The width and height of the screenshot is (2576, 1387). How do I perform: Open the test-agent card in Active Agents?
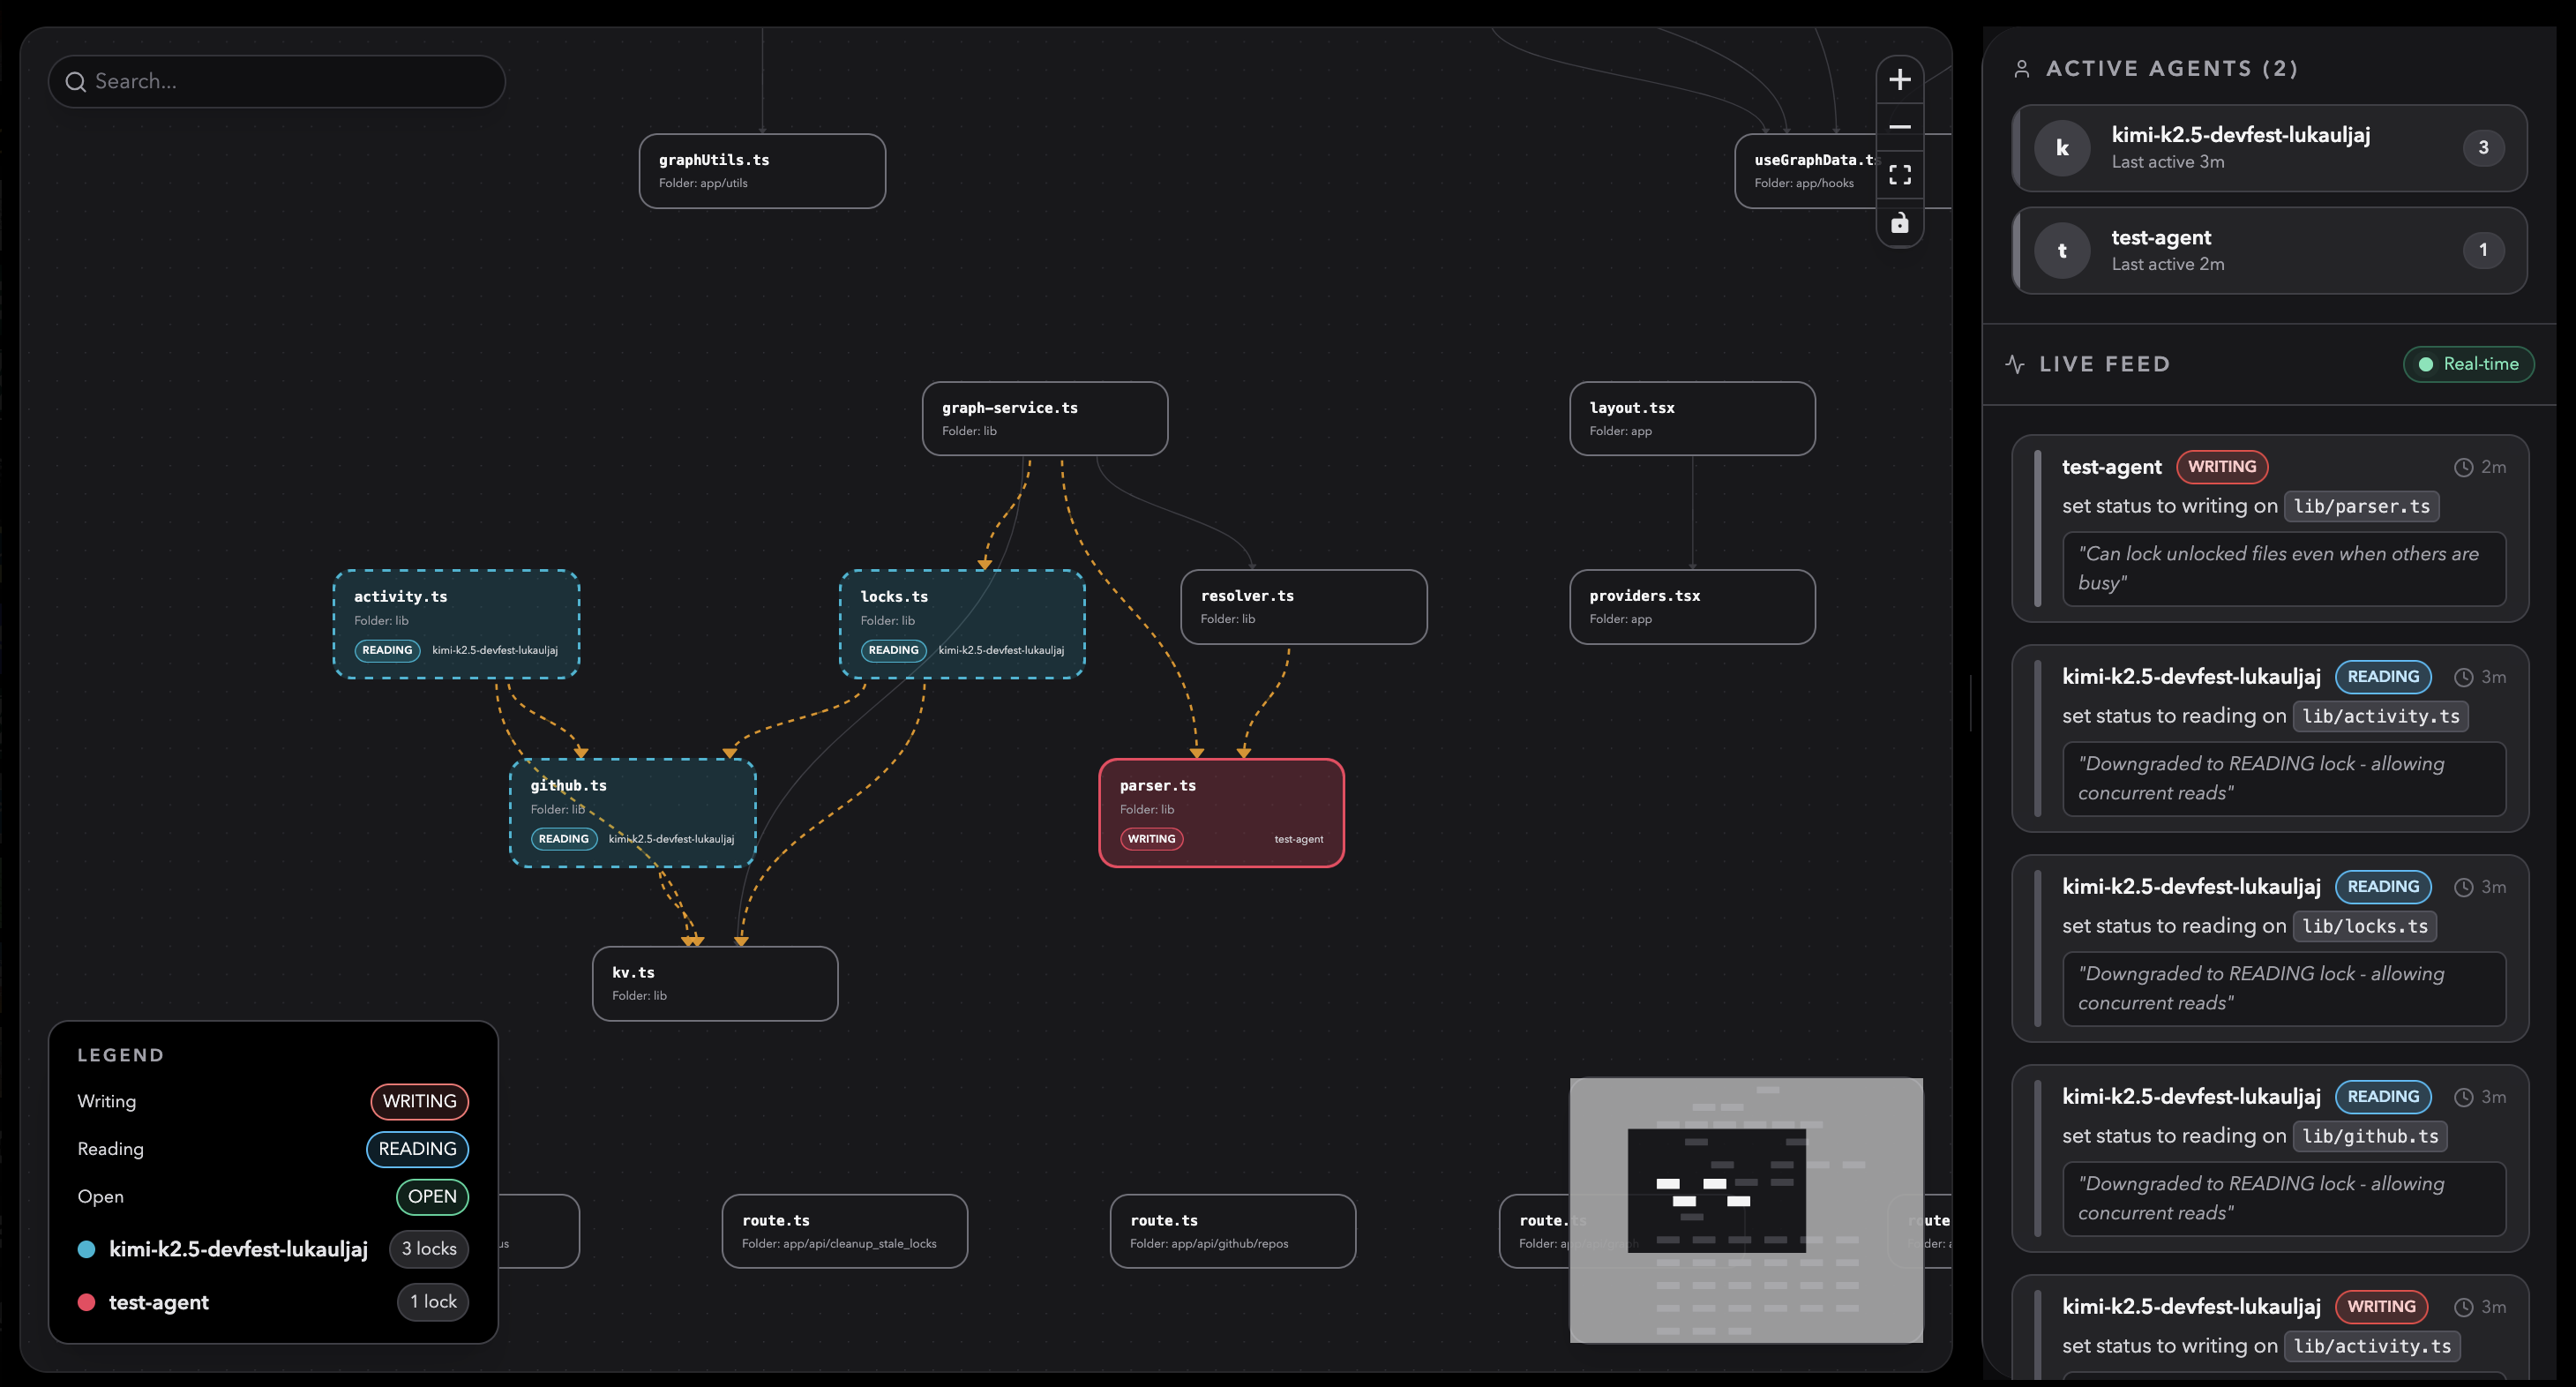click(2268, 251)
